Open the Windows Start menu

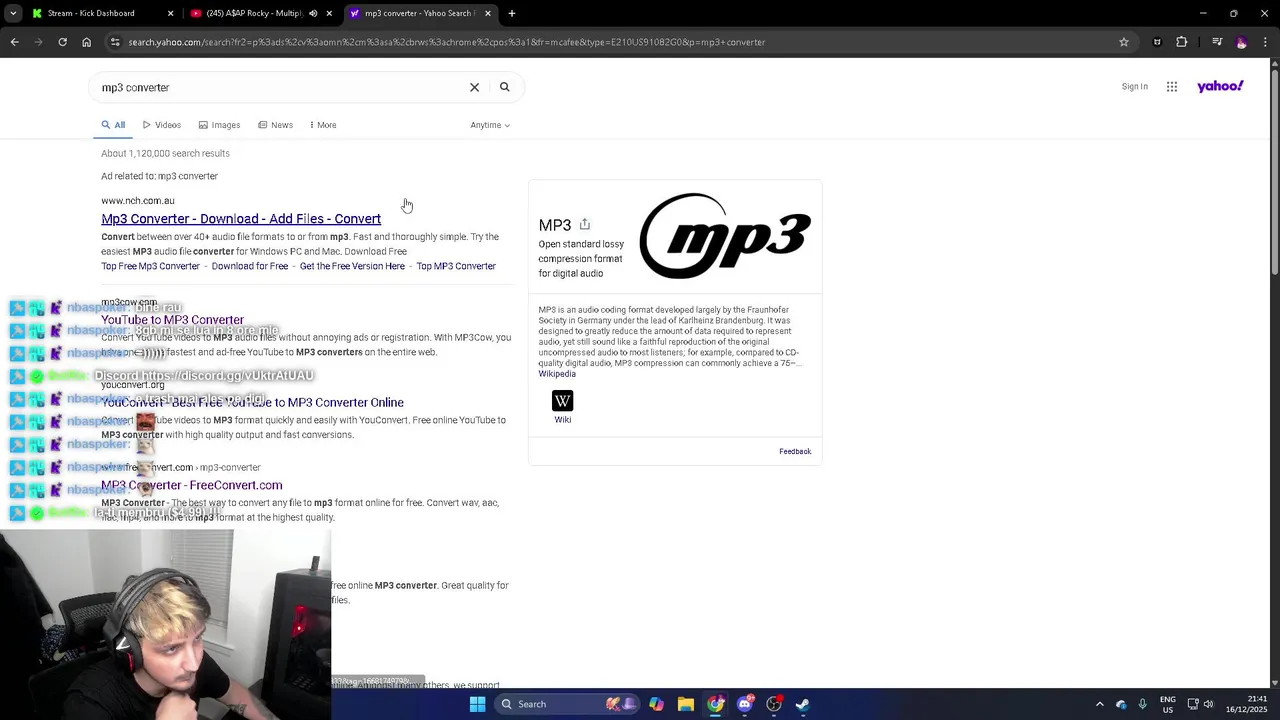tap(478, 704)
